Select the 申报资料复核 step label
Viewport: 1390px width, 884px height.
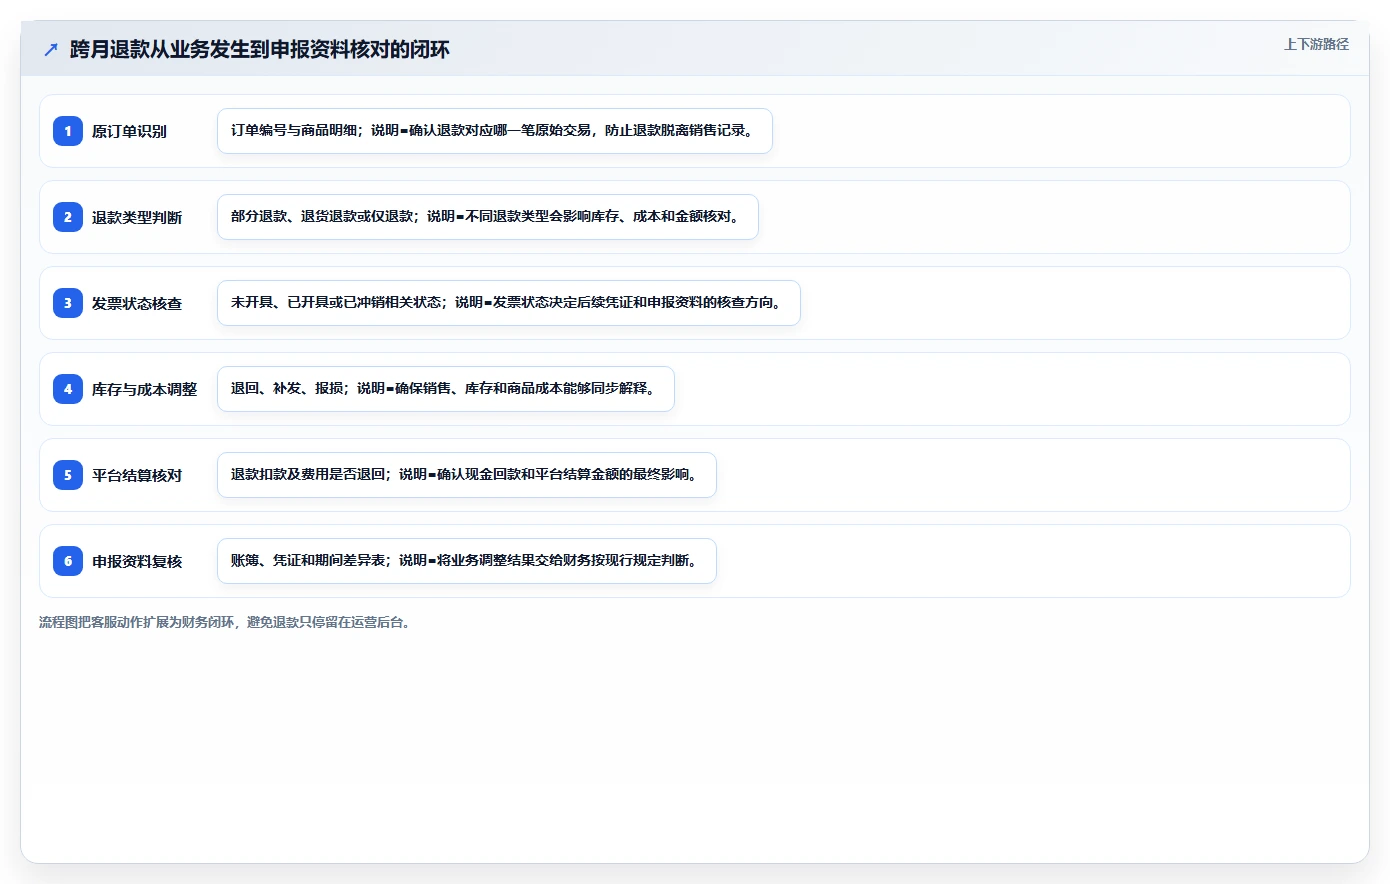tap(137, 561)
